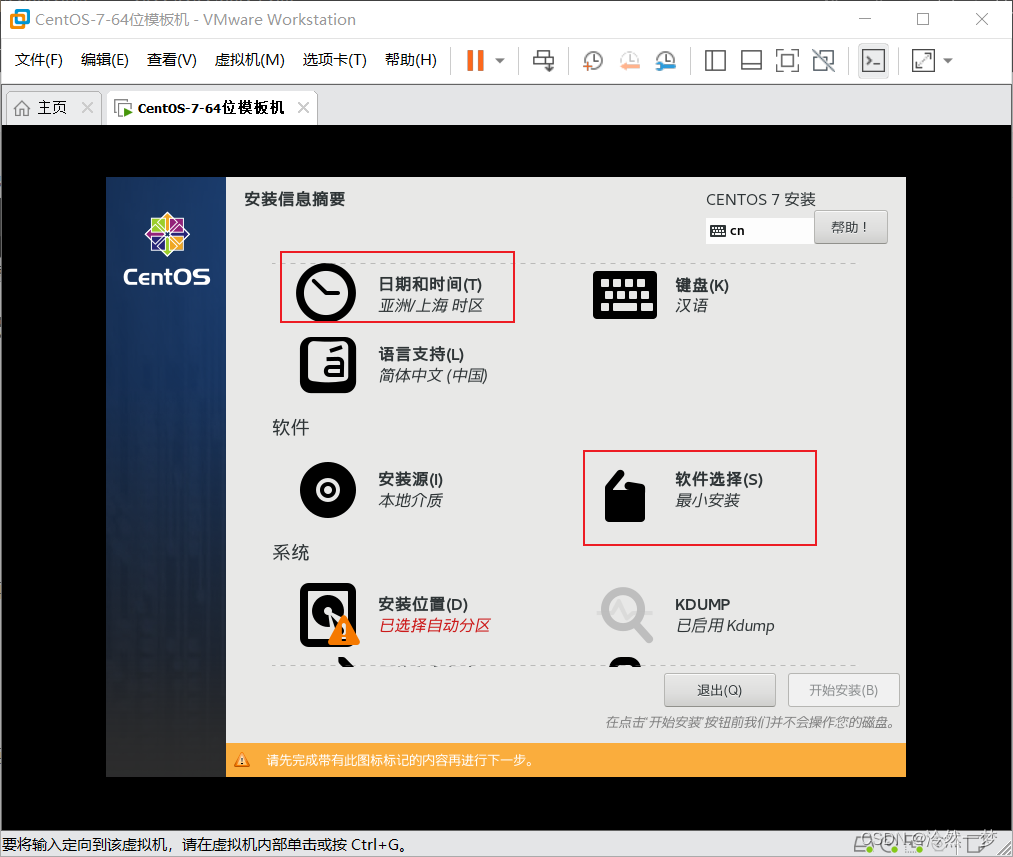Image resolution: width=1013 pixels, height=857 pixels.
Task: Minimize the VMware Workstation window
Action: (865, 19)
